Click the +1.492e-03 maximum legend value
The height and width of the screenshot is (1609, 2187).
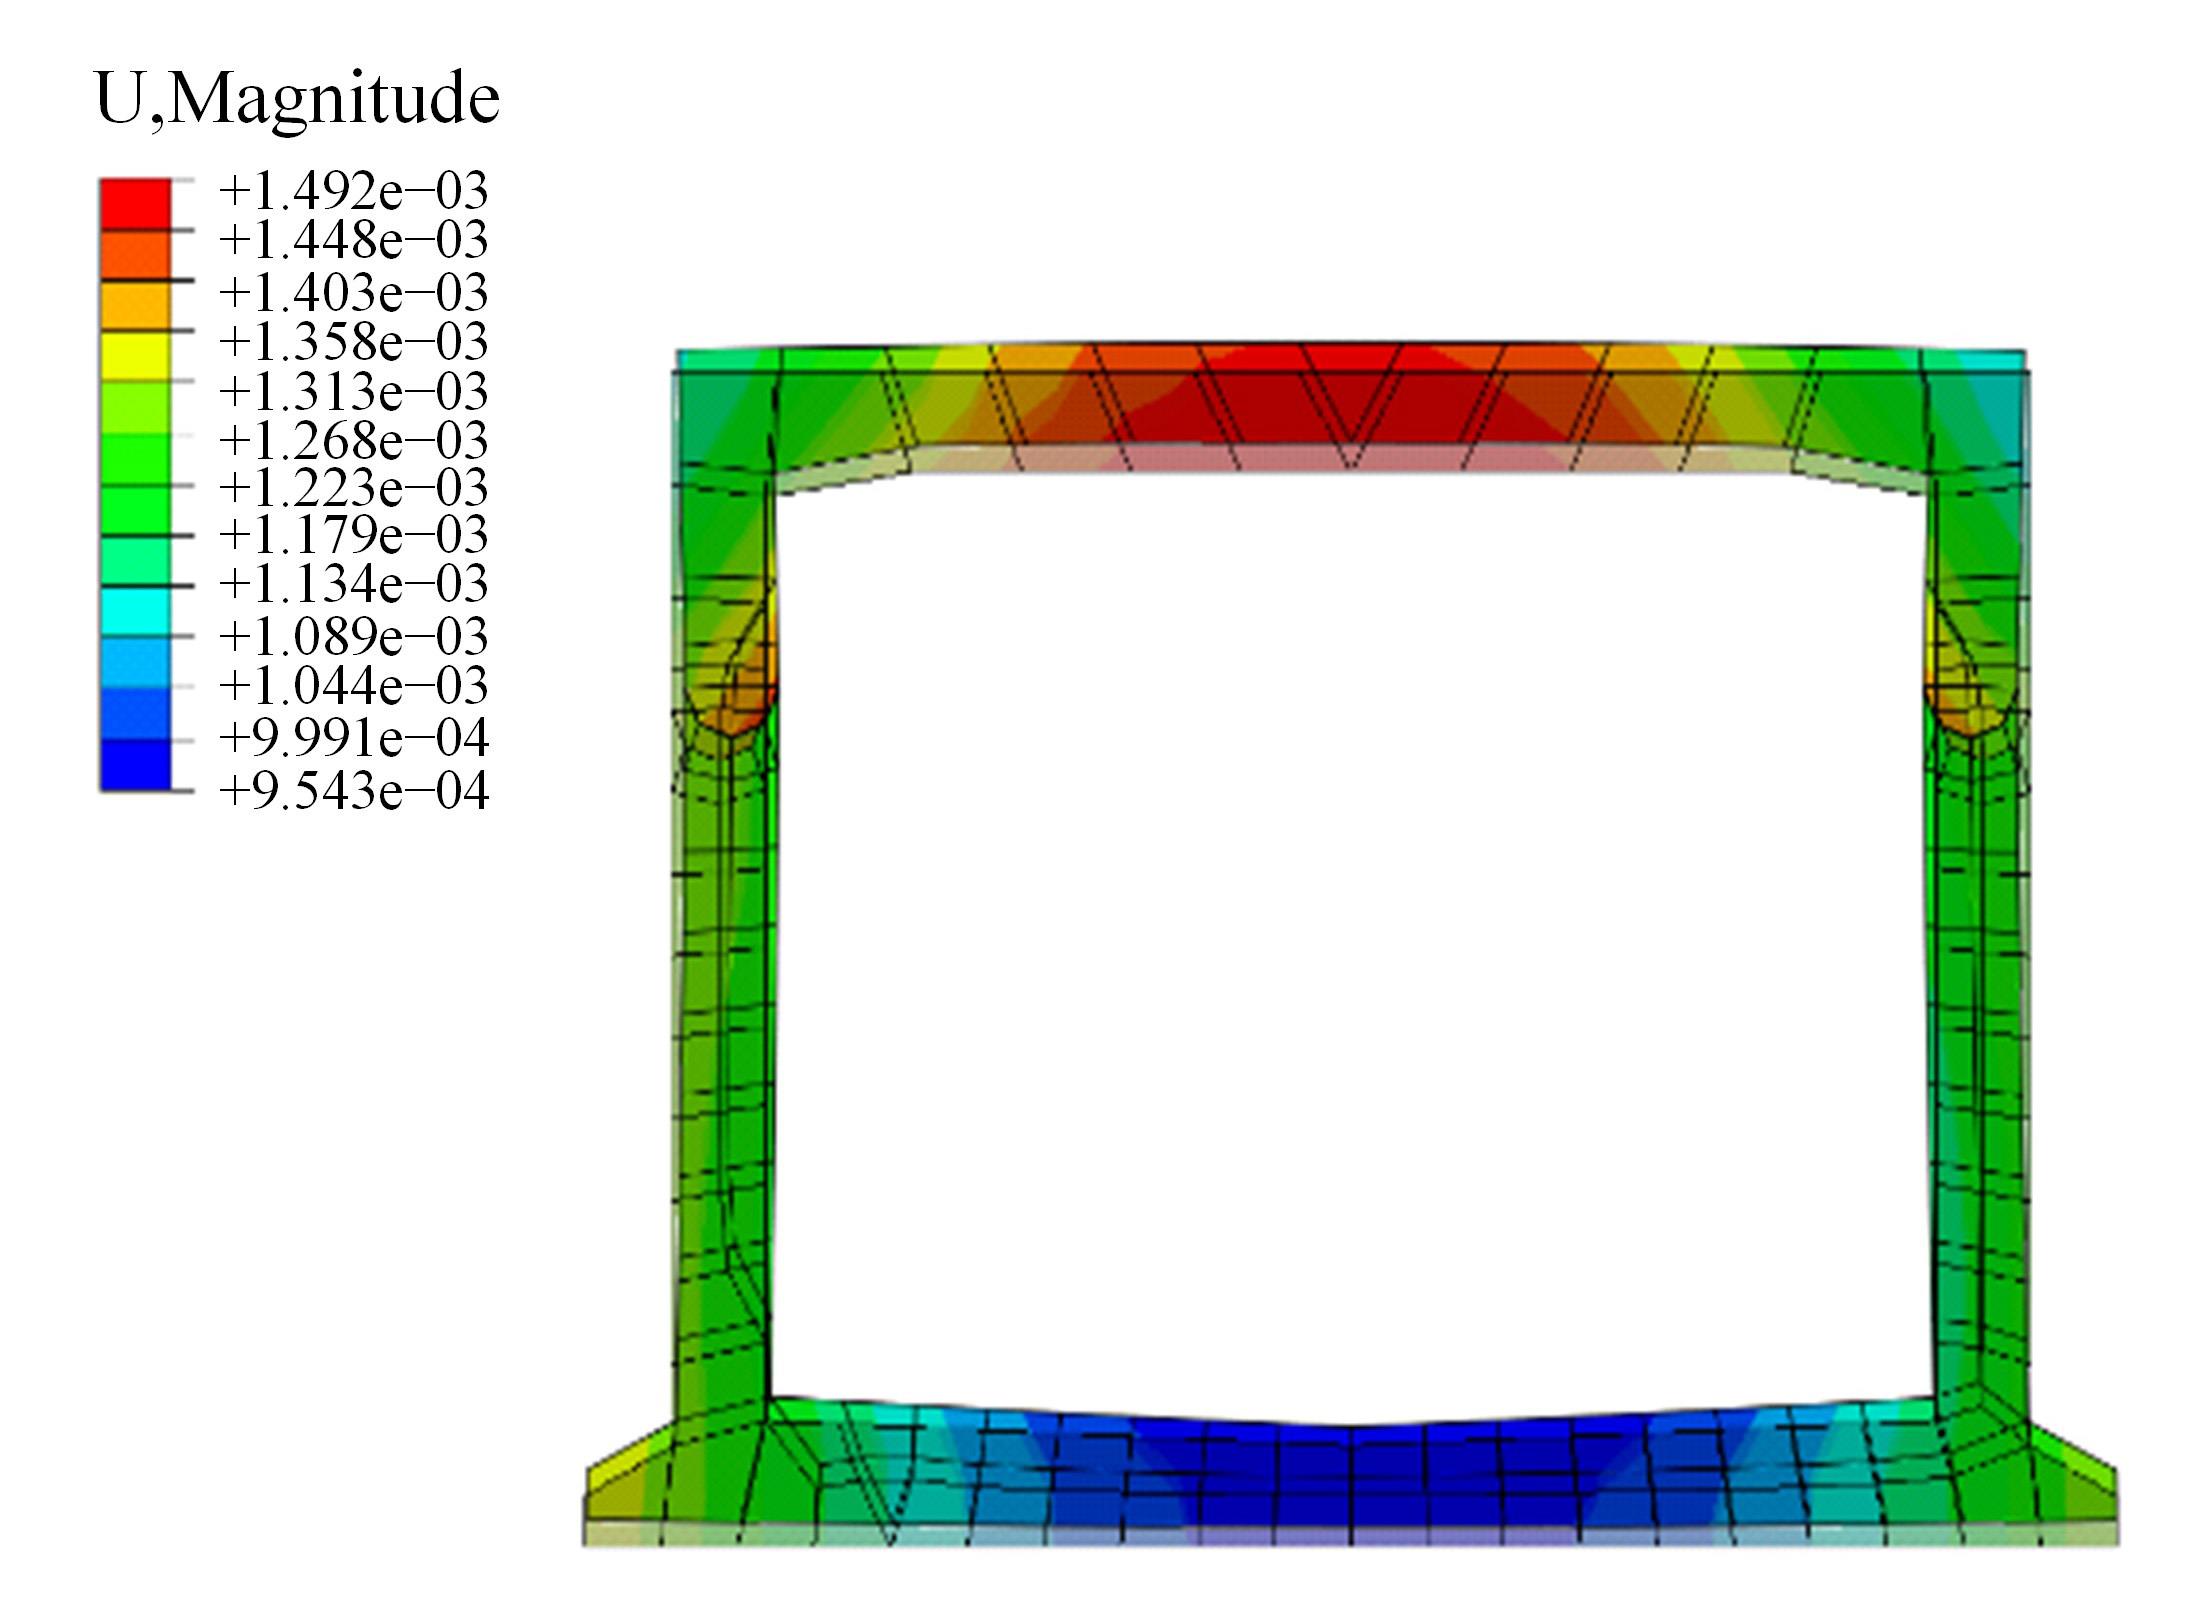pyautogui.click(x=353, y=191)
